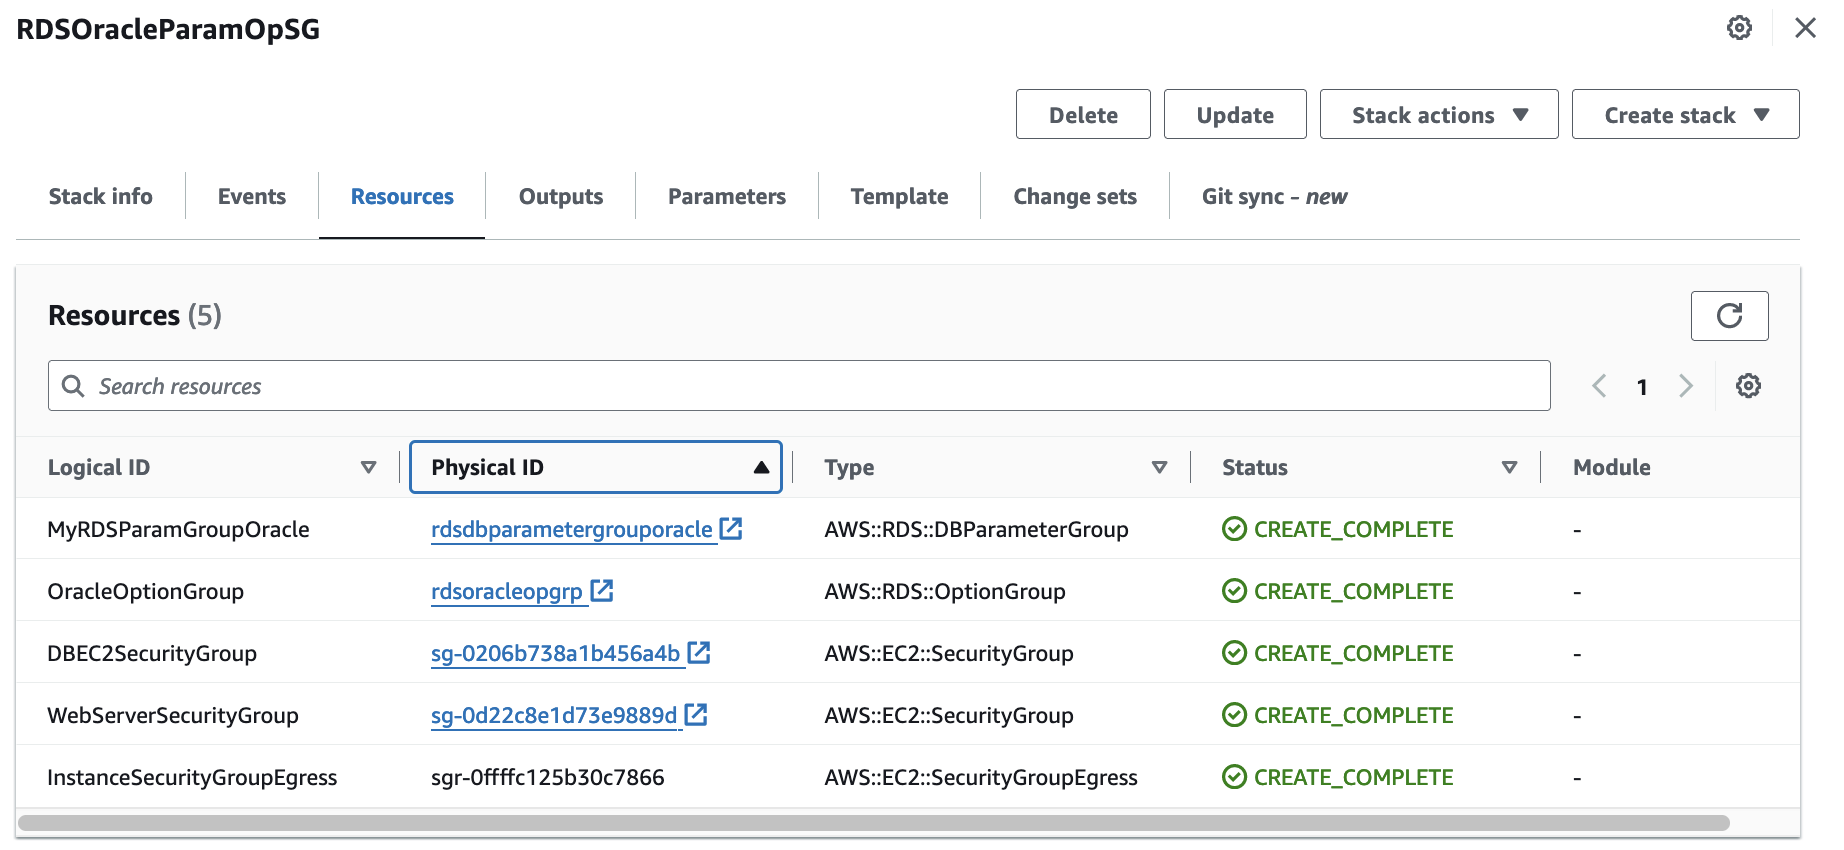This screenshot has height=850, width=1844.
Task: Sort by Logical ID column
Action: point(368,467)
